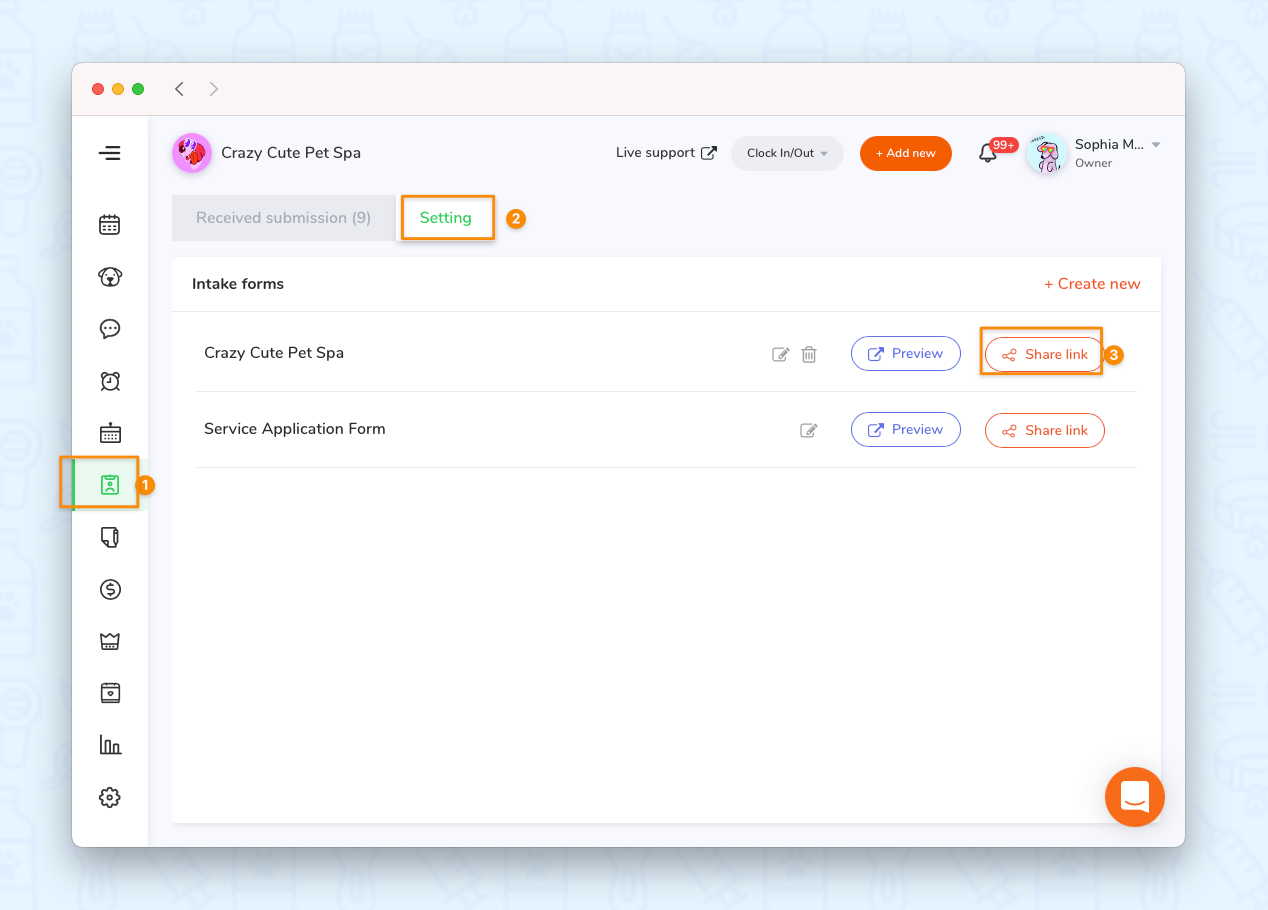
Task: Click the Intake forms heading
Action: coord(238,284)
